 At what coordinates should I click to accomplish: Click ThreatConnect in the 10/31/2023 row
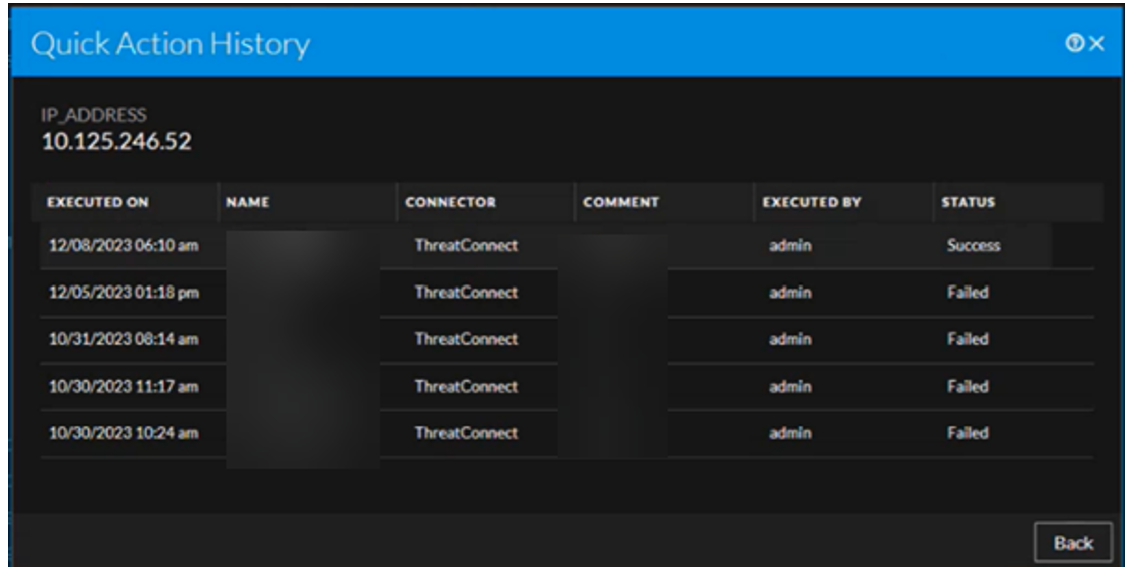466,339
